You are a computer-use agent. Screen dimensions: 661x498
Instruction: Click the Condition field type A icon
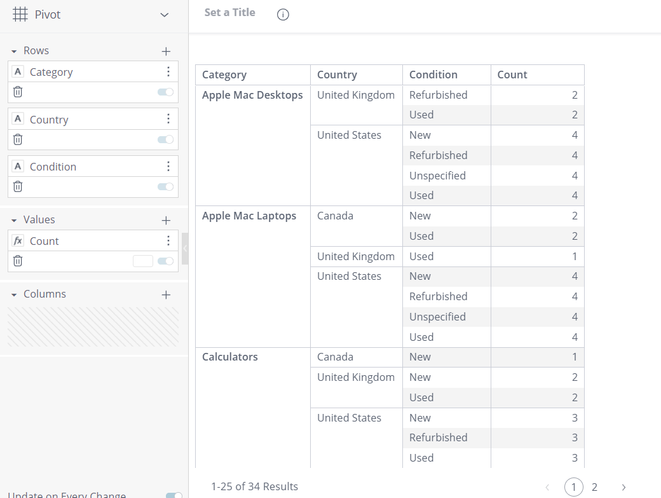tap(18, 166)
